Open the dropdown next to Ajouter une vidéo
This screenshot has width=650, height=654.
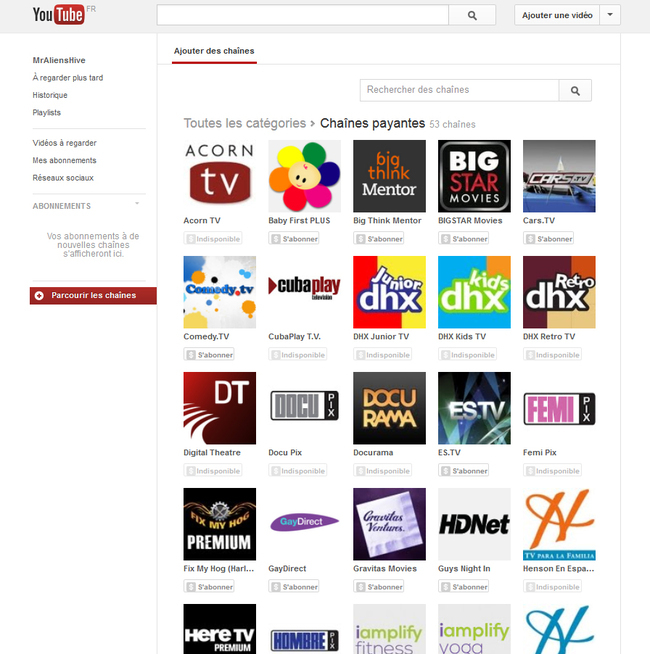610,15
